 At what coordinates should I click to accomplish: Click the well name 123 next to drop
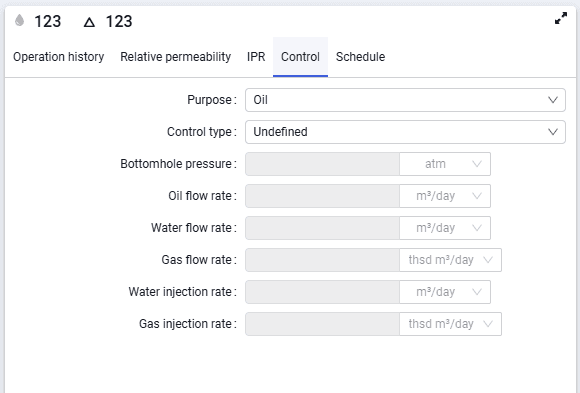pyautogui.click(x=48, y=21)
